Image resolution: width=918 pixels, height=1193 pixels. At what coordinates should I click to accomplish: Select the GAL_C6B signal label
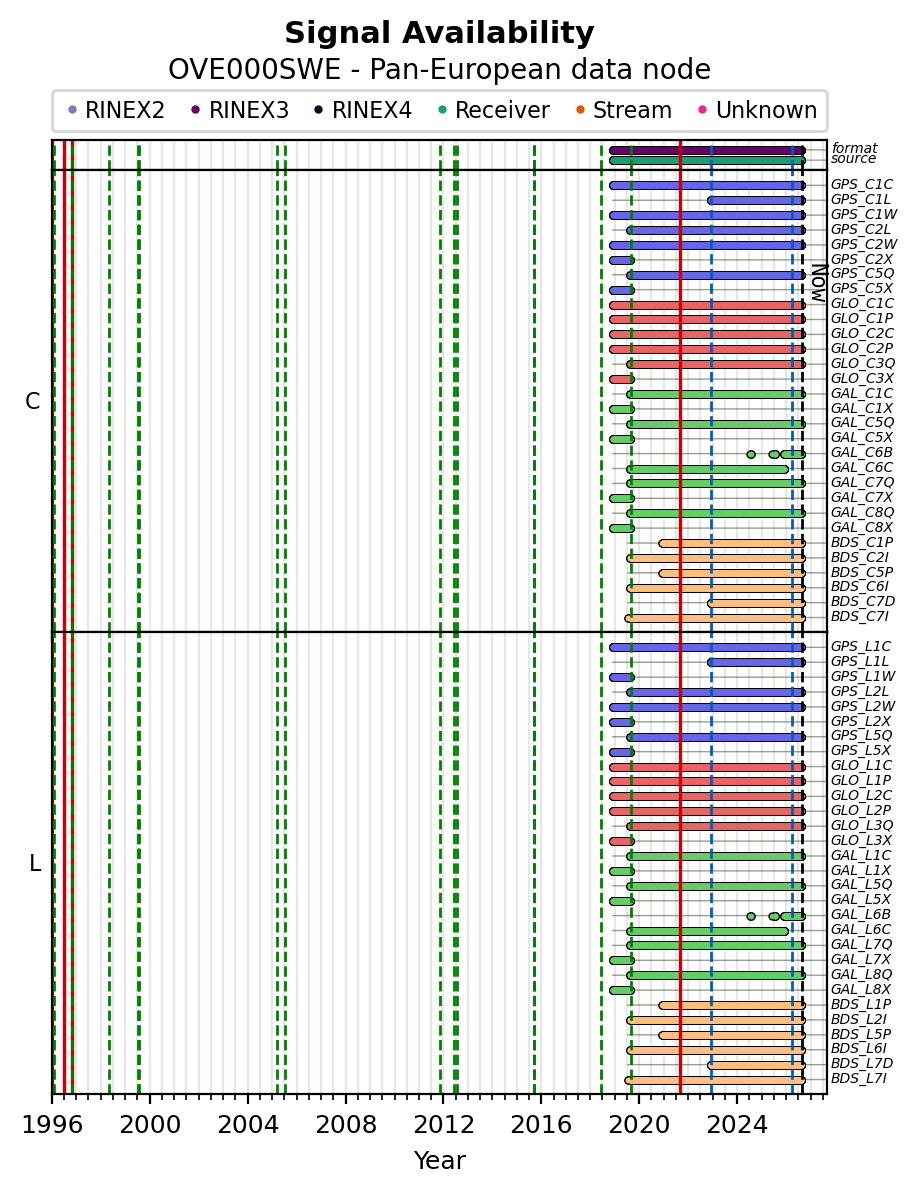pos(862,453)
